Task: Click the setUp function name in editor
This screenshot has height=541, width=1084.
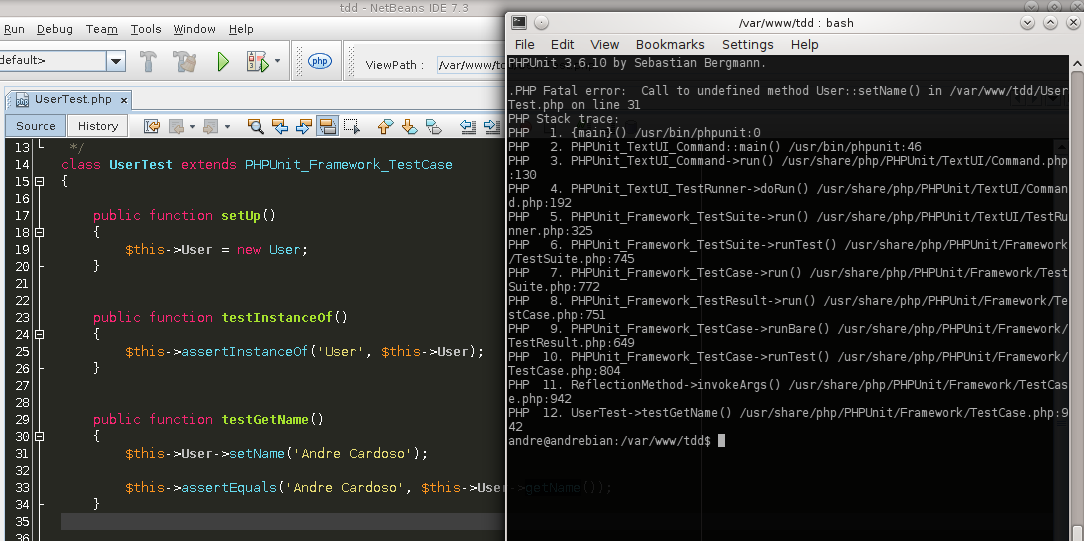Action: (241, 216)
